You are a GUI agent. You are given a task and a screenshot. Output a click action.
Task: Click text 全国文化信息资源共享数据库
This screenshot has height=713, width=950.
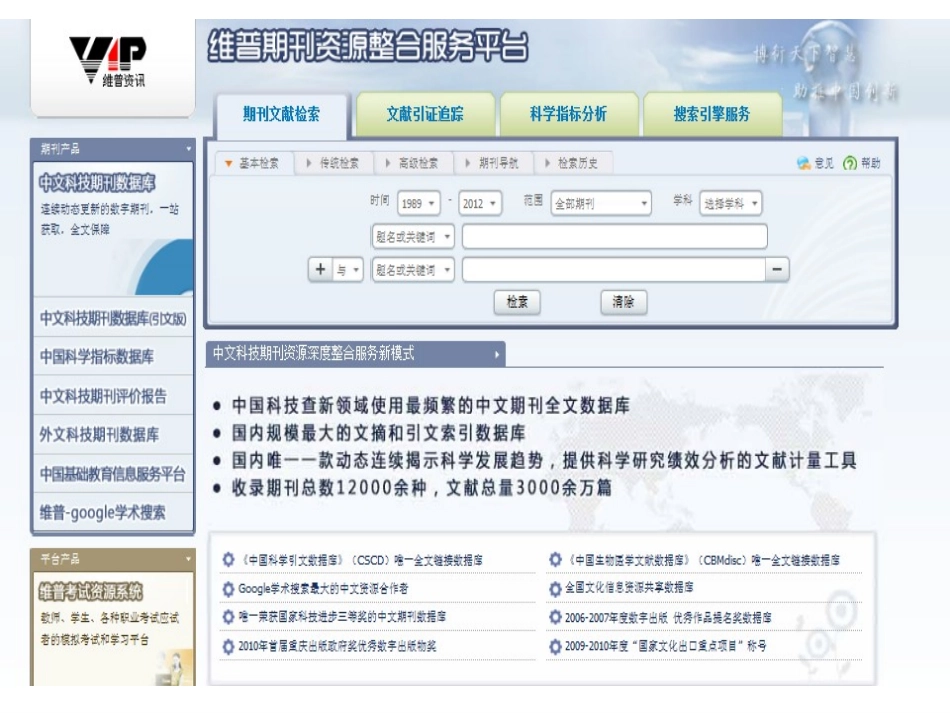coord(629,588)
